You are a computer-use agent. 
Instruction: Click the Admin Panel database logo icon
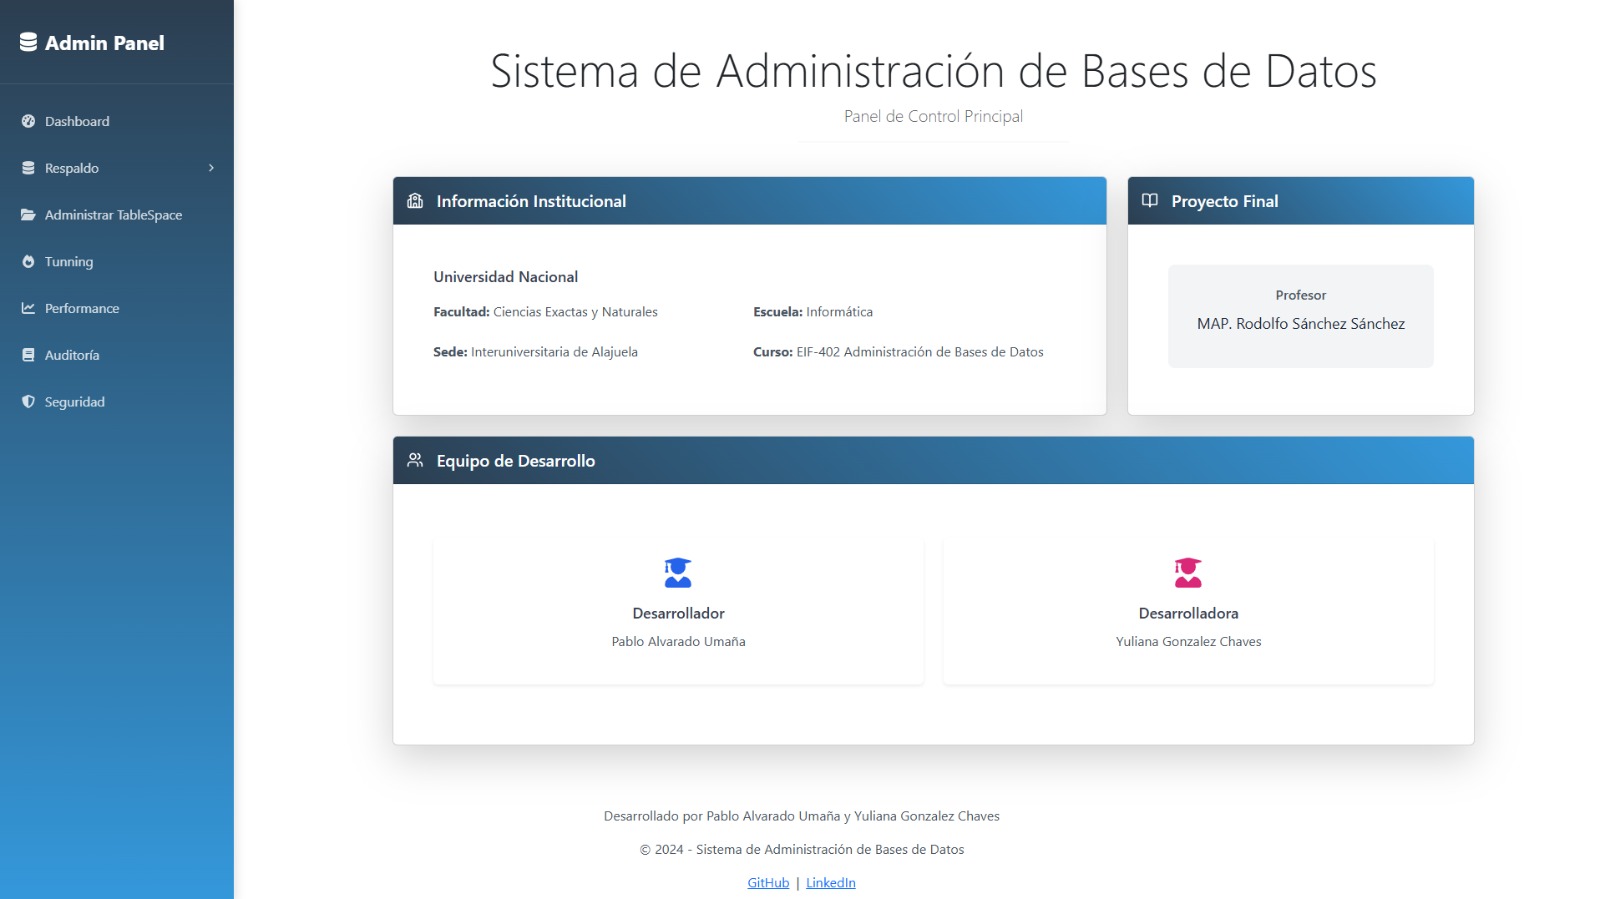[28, 42]
